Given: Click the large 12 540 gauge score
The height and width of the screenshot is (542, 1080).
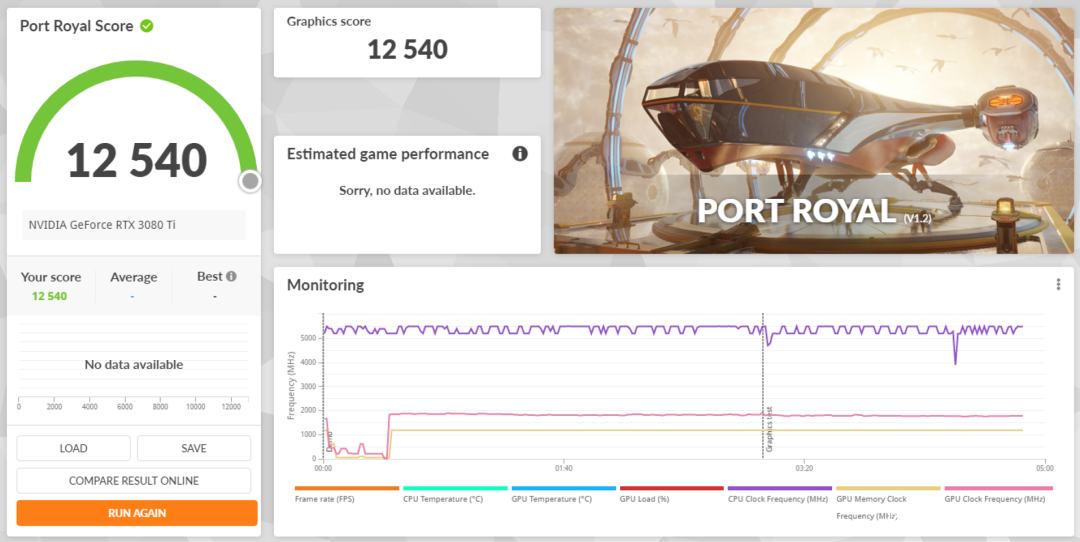Looking at the screenshot, I should (137, 160).
